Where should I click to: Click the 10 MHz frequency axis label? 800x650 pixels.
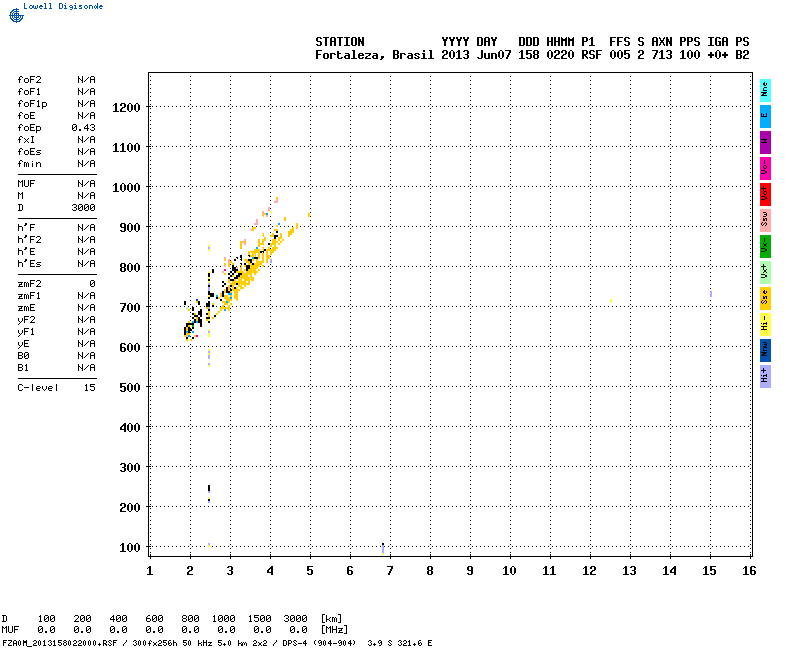click(x=509, y=571)
